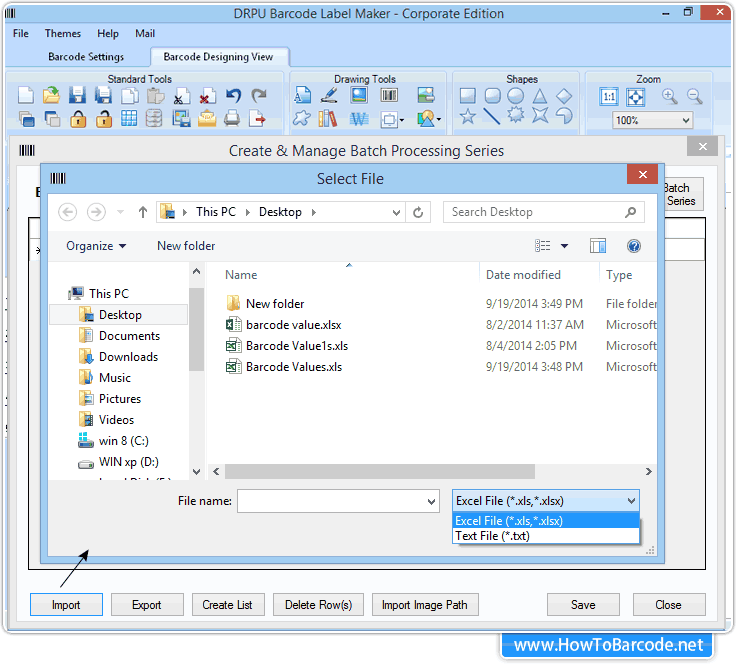This screenshot has height=665, width=736.
Task: Click the database cylinder icon
Action: point(154,118)
